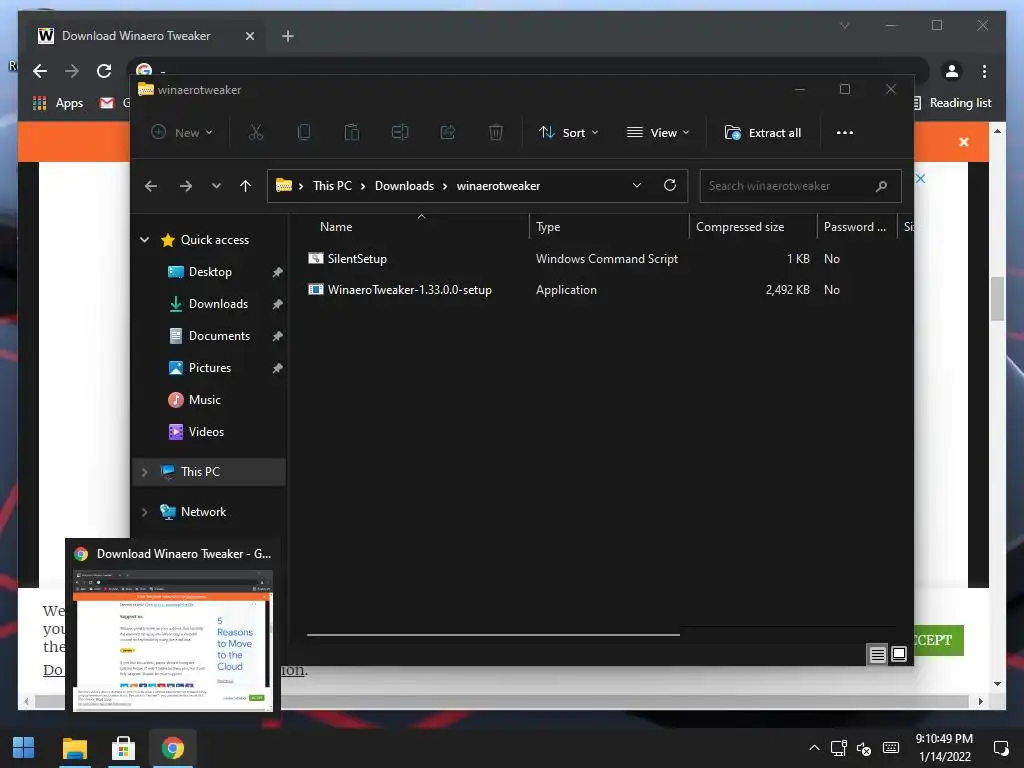Click Downloads in address breadcrumb
This screenshot has height=768, width=1024.
click(404, 185)
